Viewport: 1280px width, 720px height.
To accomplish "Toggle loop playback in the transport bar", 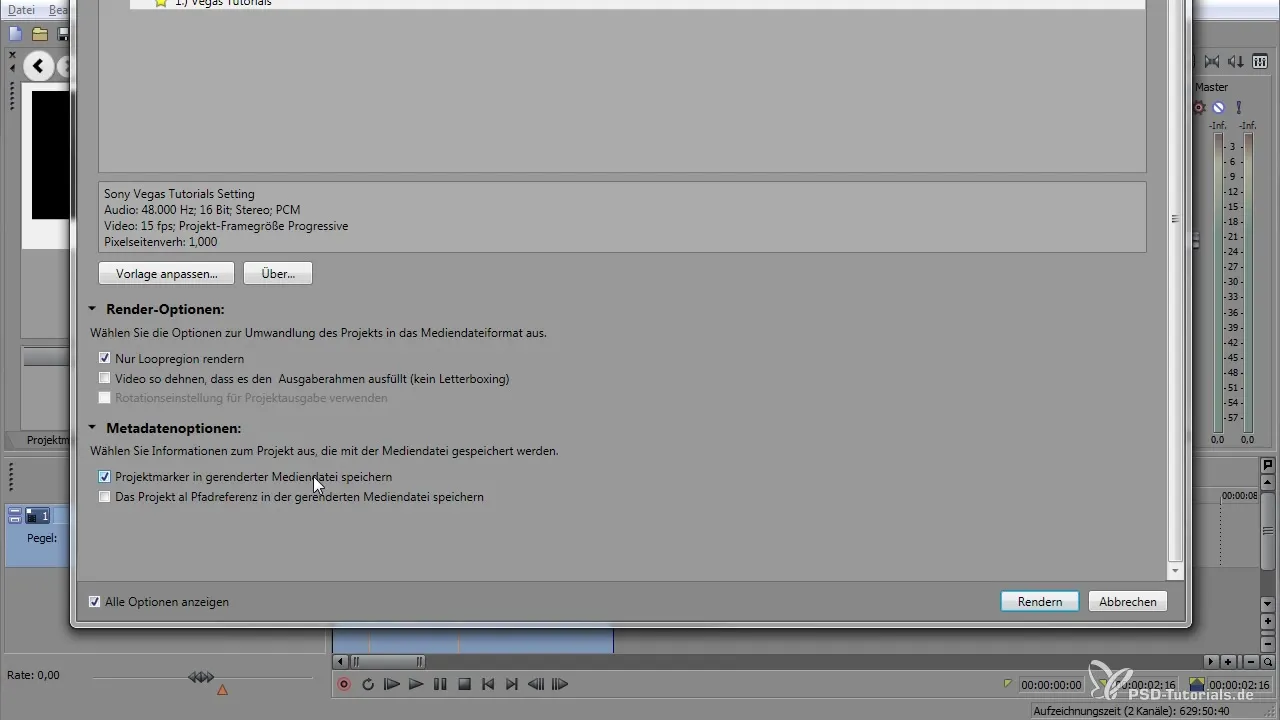I will coord(368,684).
